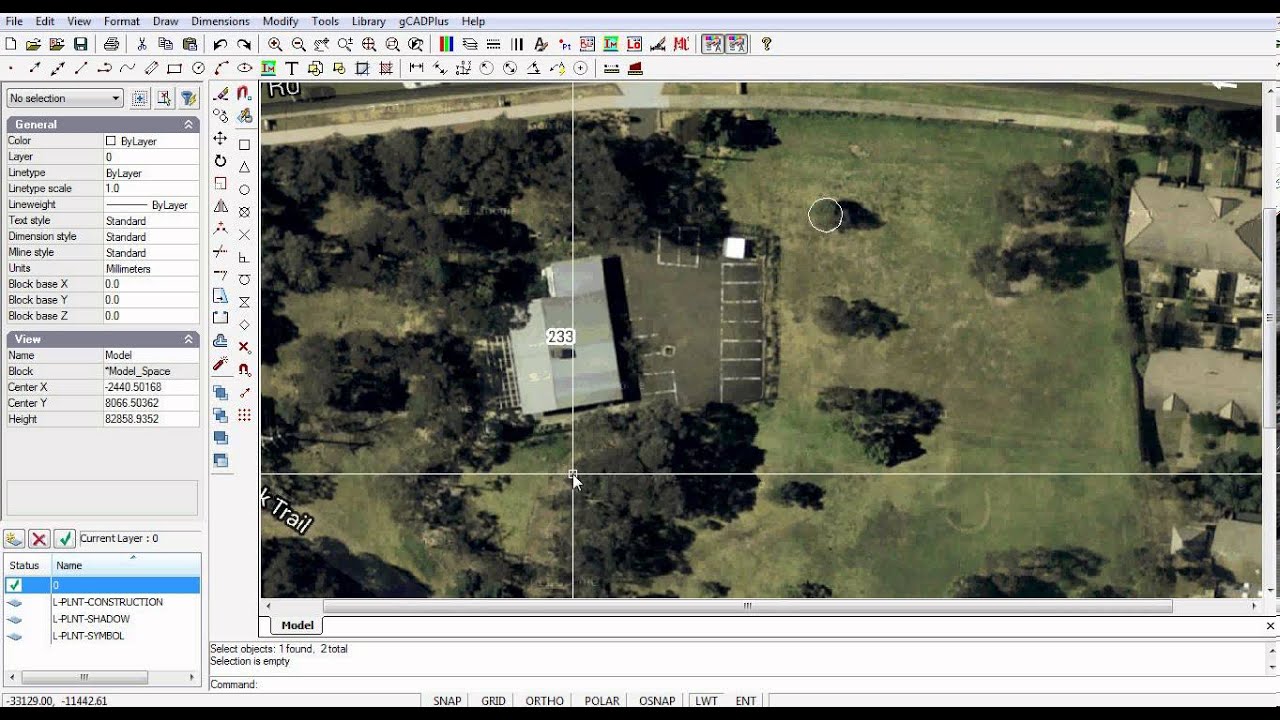1280x720 pixels.
Task: Select the Erase tool in modify toolbar
Action: pyautogui.click(x=221, y=93)
